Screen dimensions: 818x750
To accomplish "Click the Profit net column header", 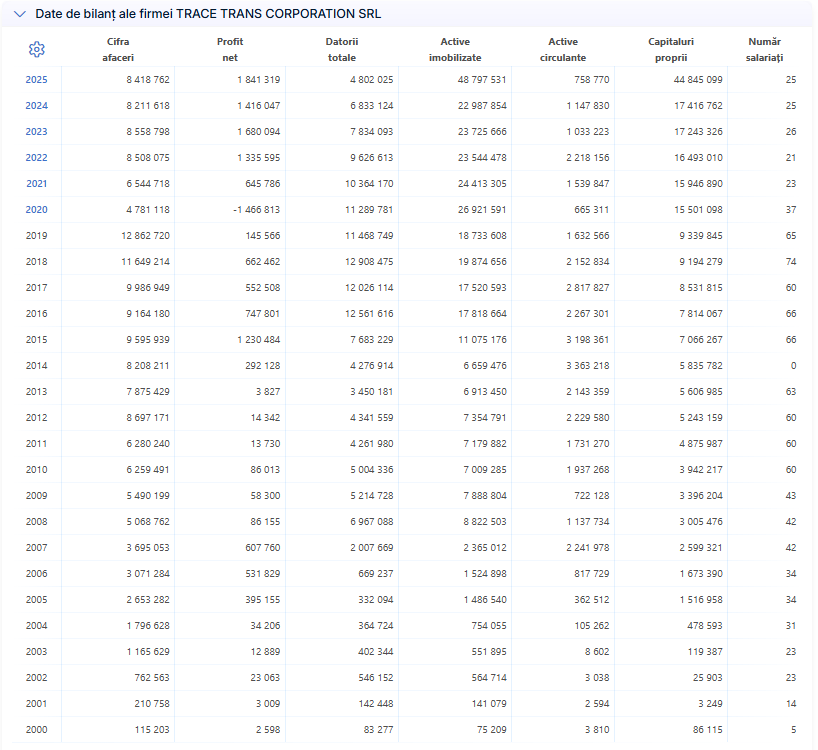I will (x=230, y=50).
